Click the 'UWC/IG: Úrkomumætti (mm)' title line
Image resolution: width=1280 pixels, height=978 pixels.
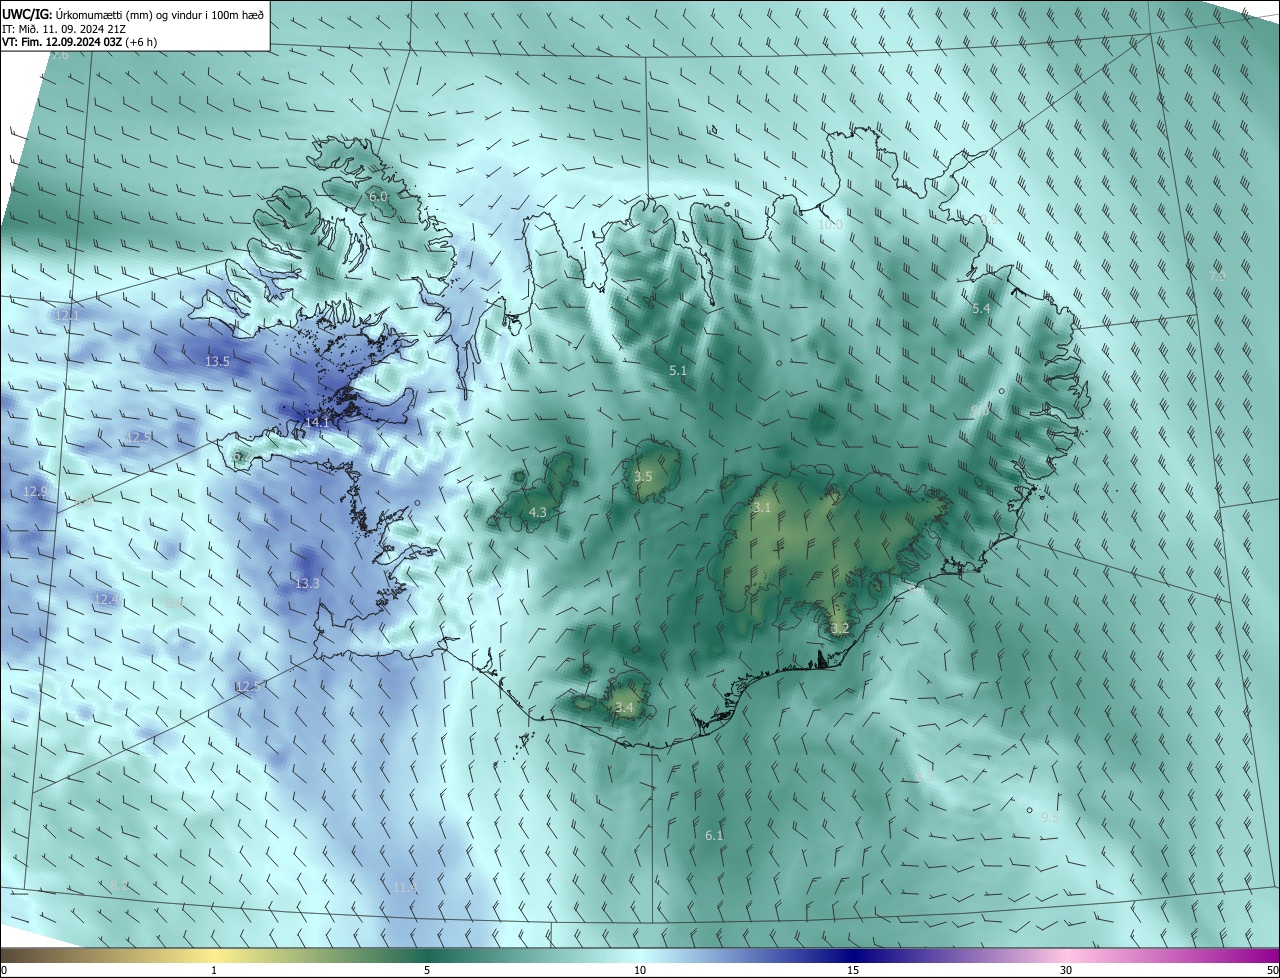coord(133,14)
